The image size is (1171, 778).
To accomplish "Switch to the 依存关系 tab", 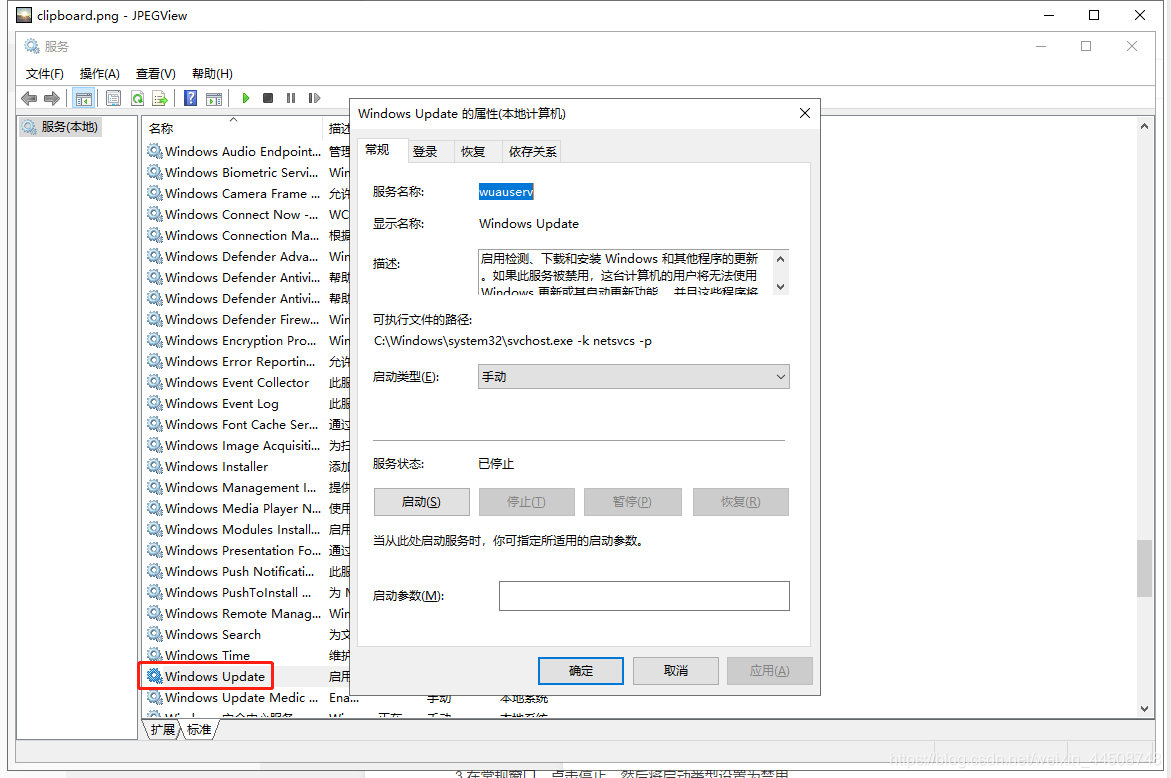I will click(x=532, y=152).
